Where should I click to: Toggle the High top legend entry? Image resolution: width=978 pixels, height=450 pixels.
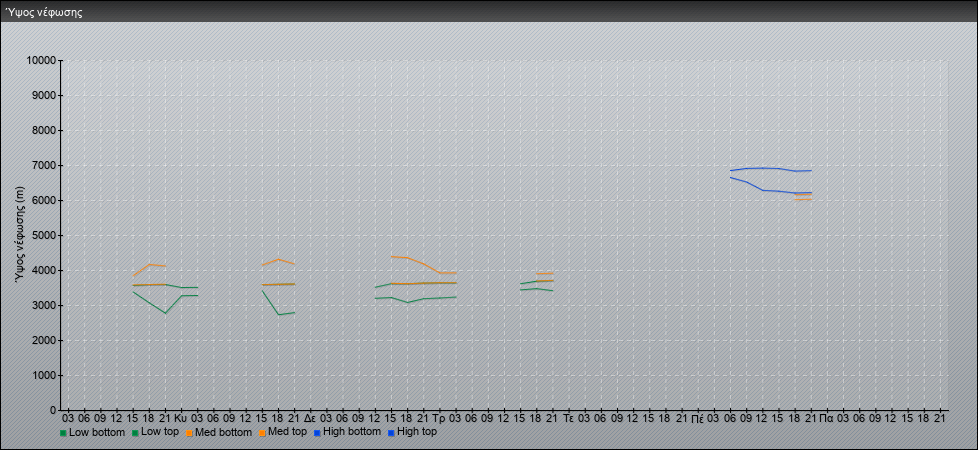click(412, 431)
